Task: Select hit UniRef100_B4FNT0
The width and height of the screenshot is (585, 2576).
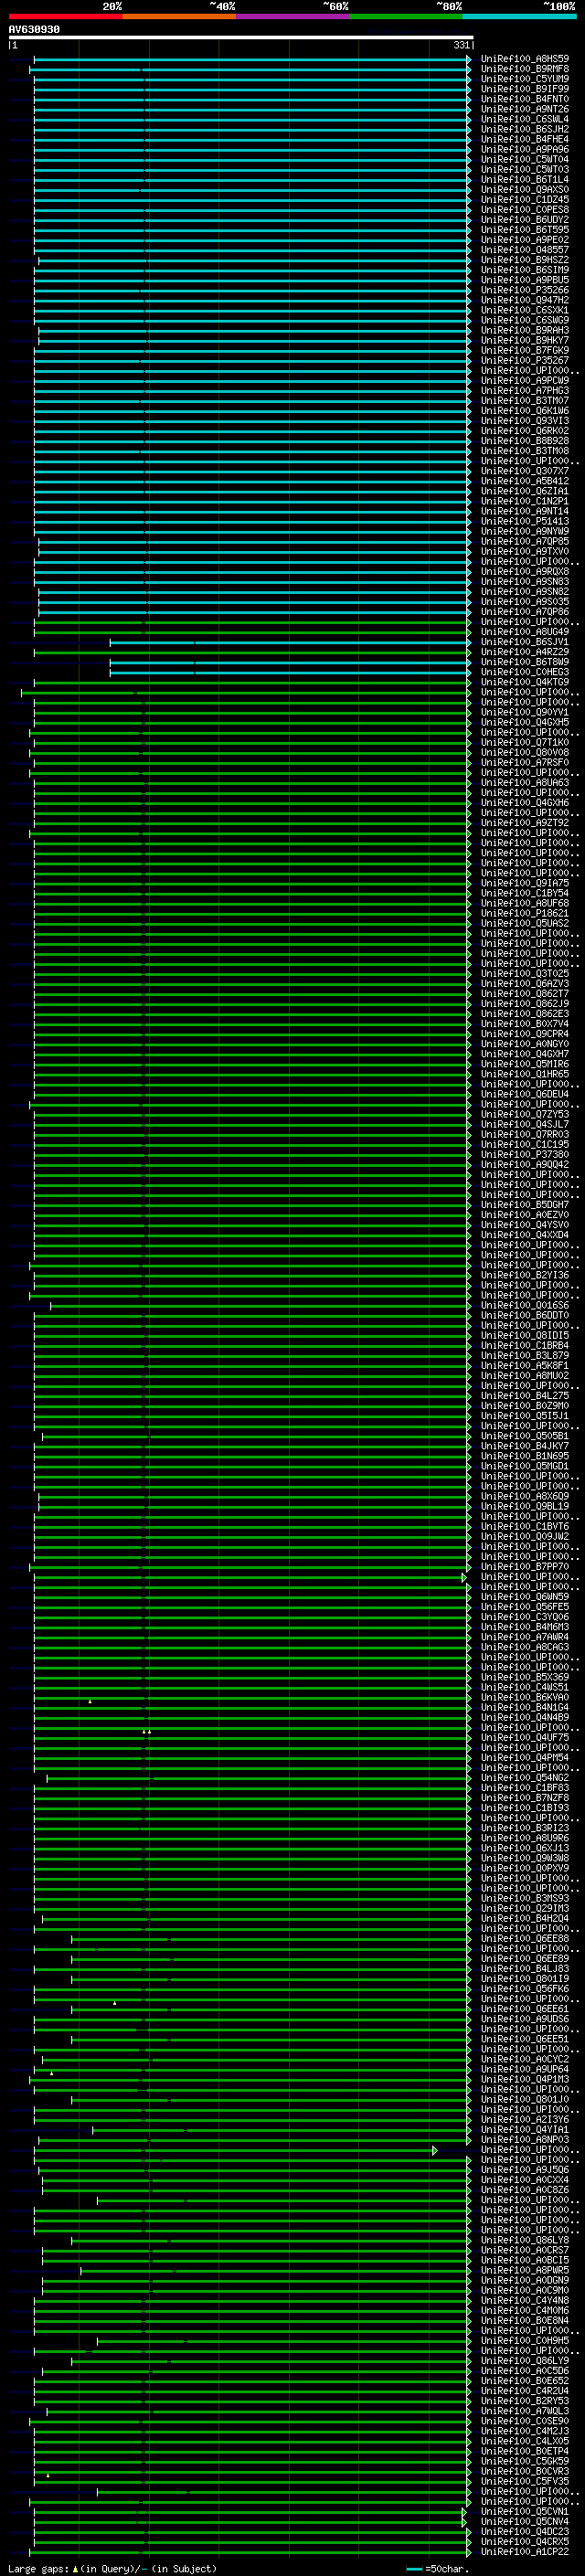Action: click(x=524, y=99)
